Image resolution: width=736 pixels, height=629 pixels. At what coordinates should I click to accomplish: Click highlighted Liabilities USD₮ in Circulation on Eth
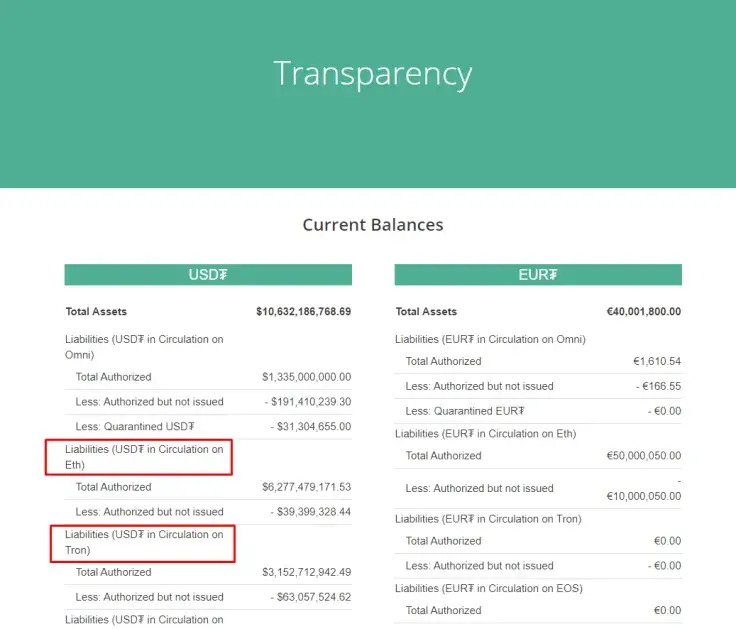tap(144, 457)
